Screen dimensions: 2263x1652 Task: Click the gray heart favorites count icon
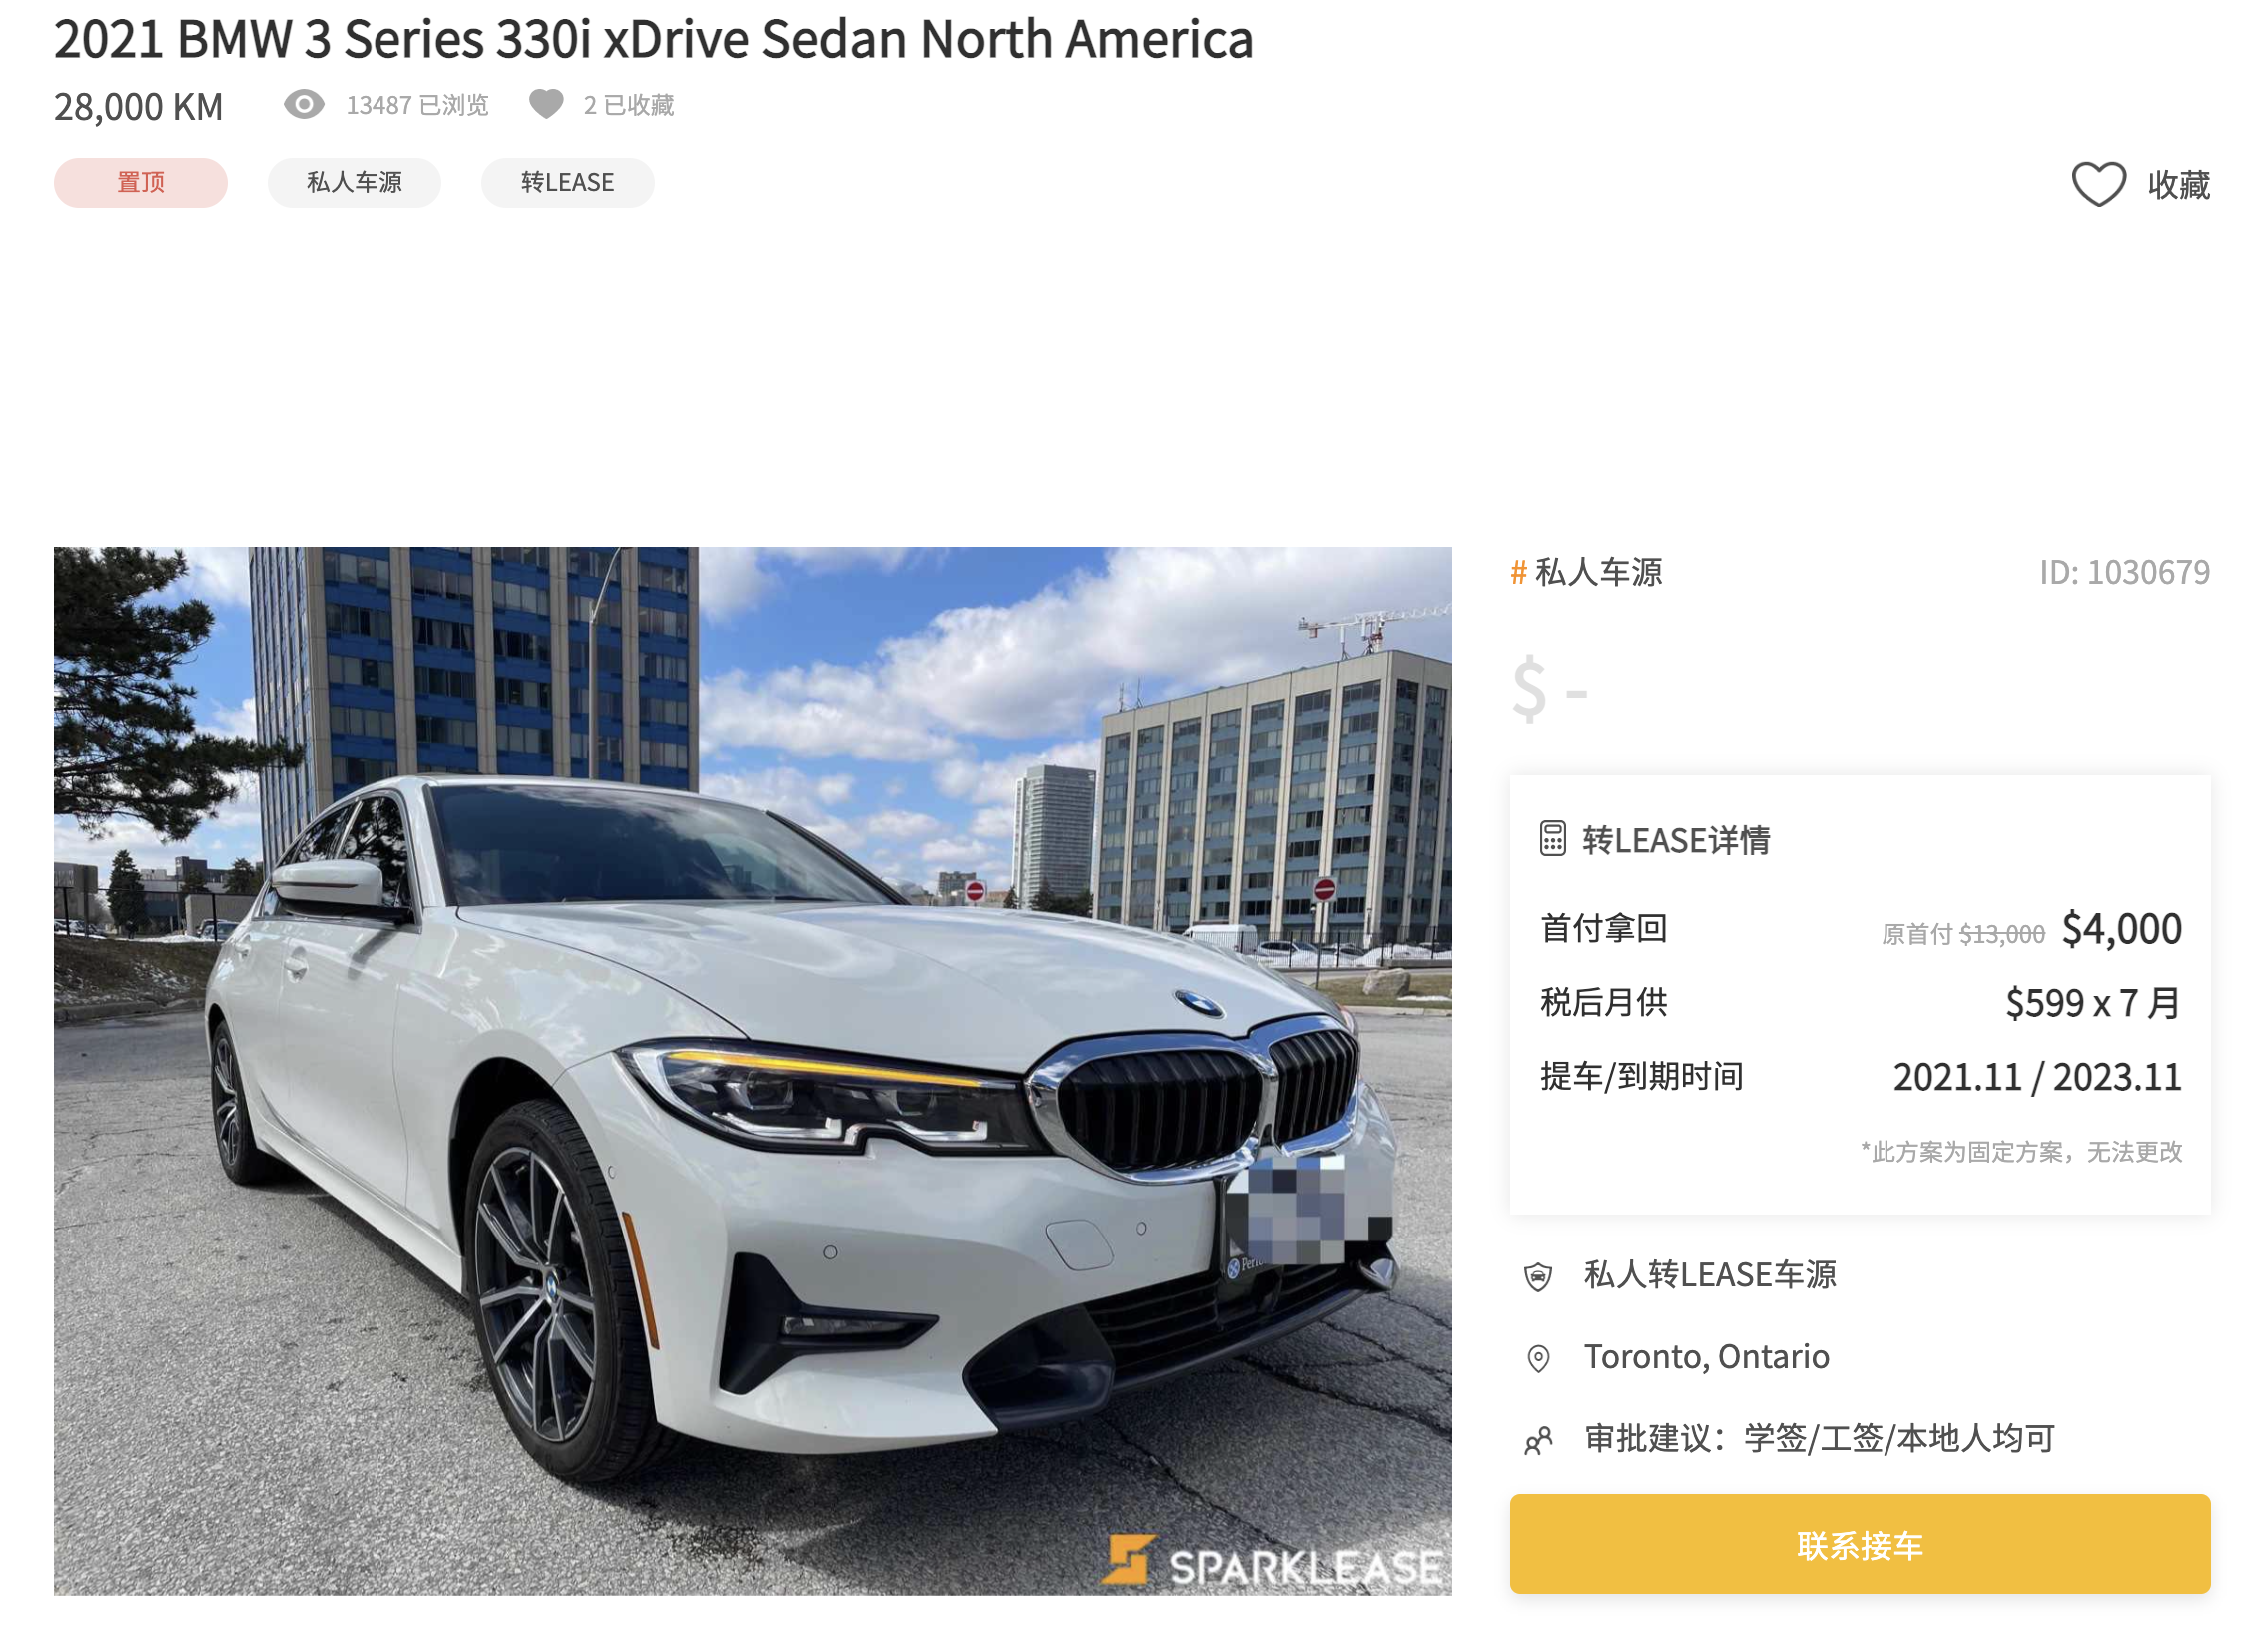pyautogui.click(x=546, y=104)
